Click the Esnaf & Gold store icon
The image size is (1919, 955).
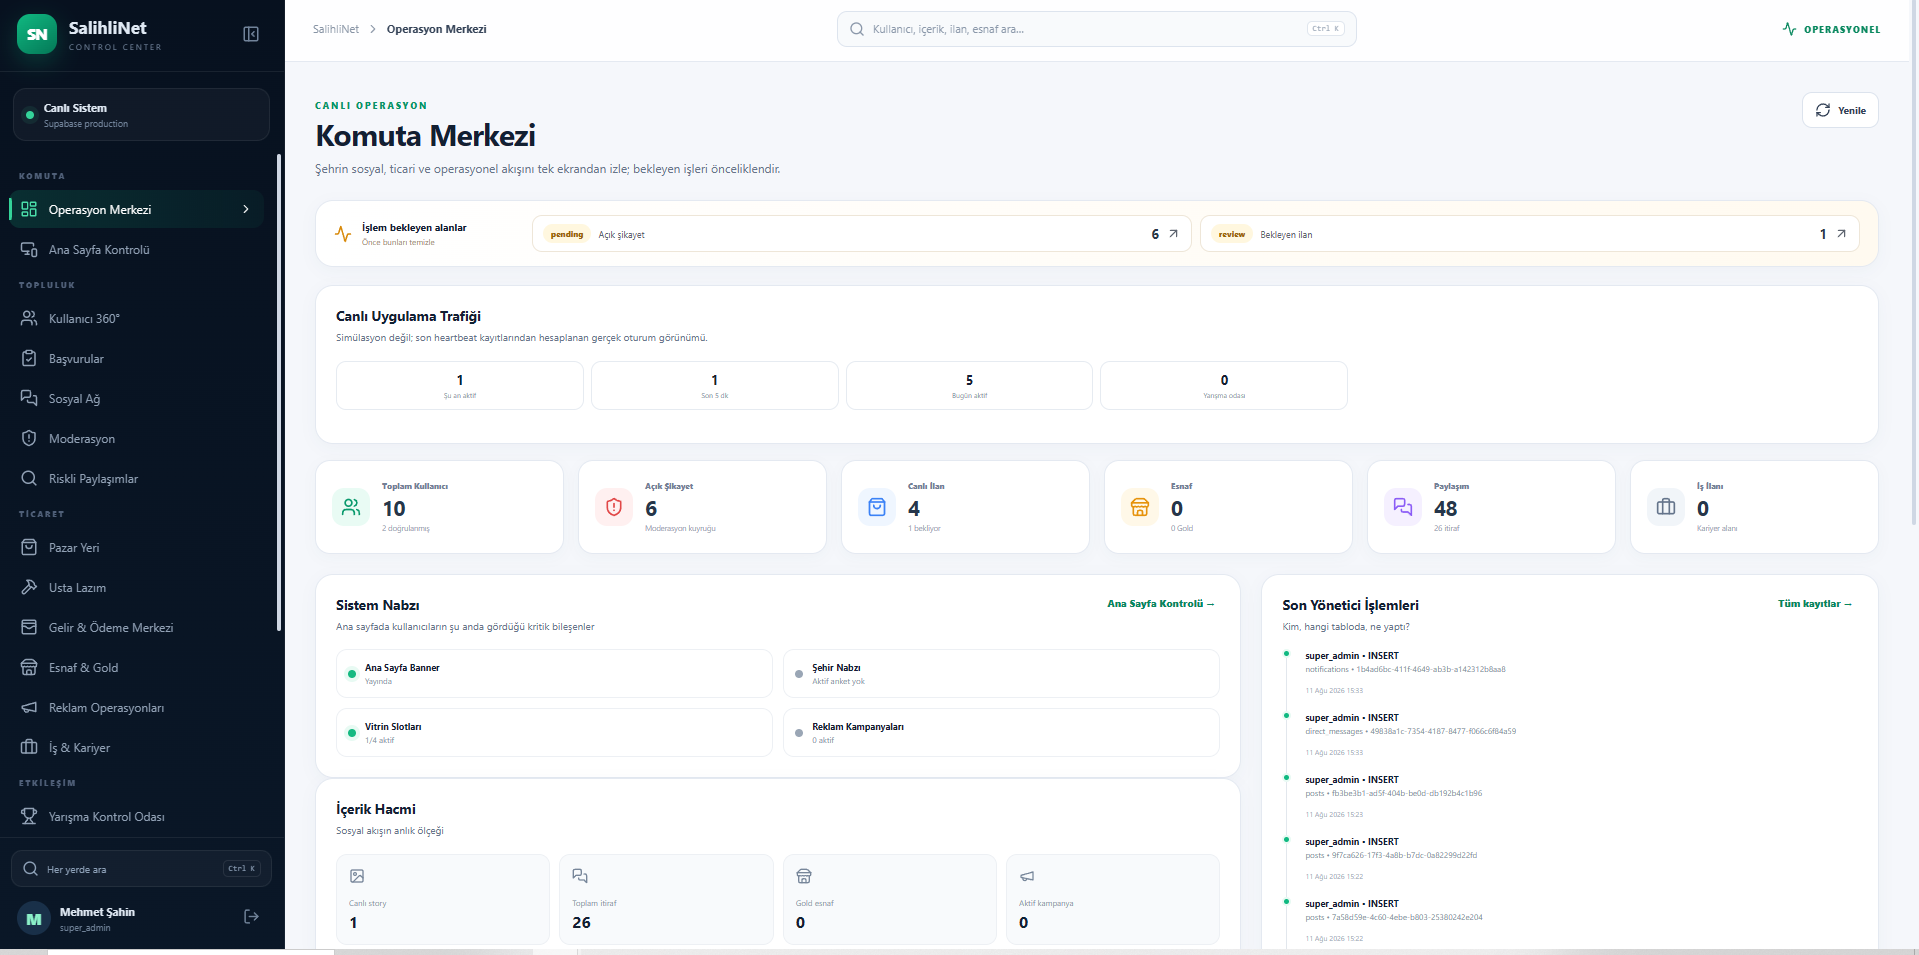click(x=29, y=667)
